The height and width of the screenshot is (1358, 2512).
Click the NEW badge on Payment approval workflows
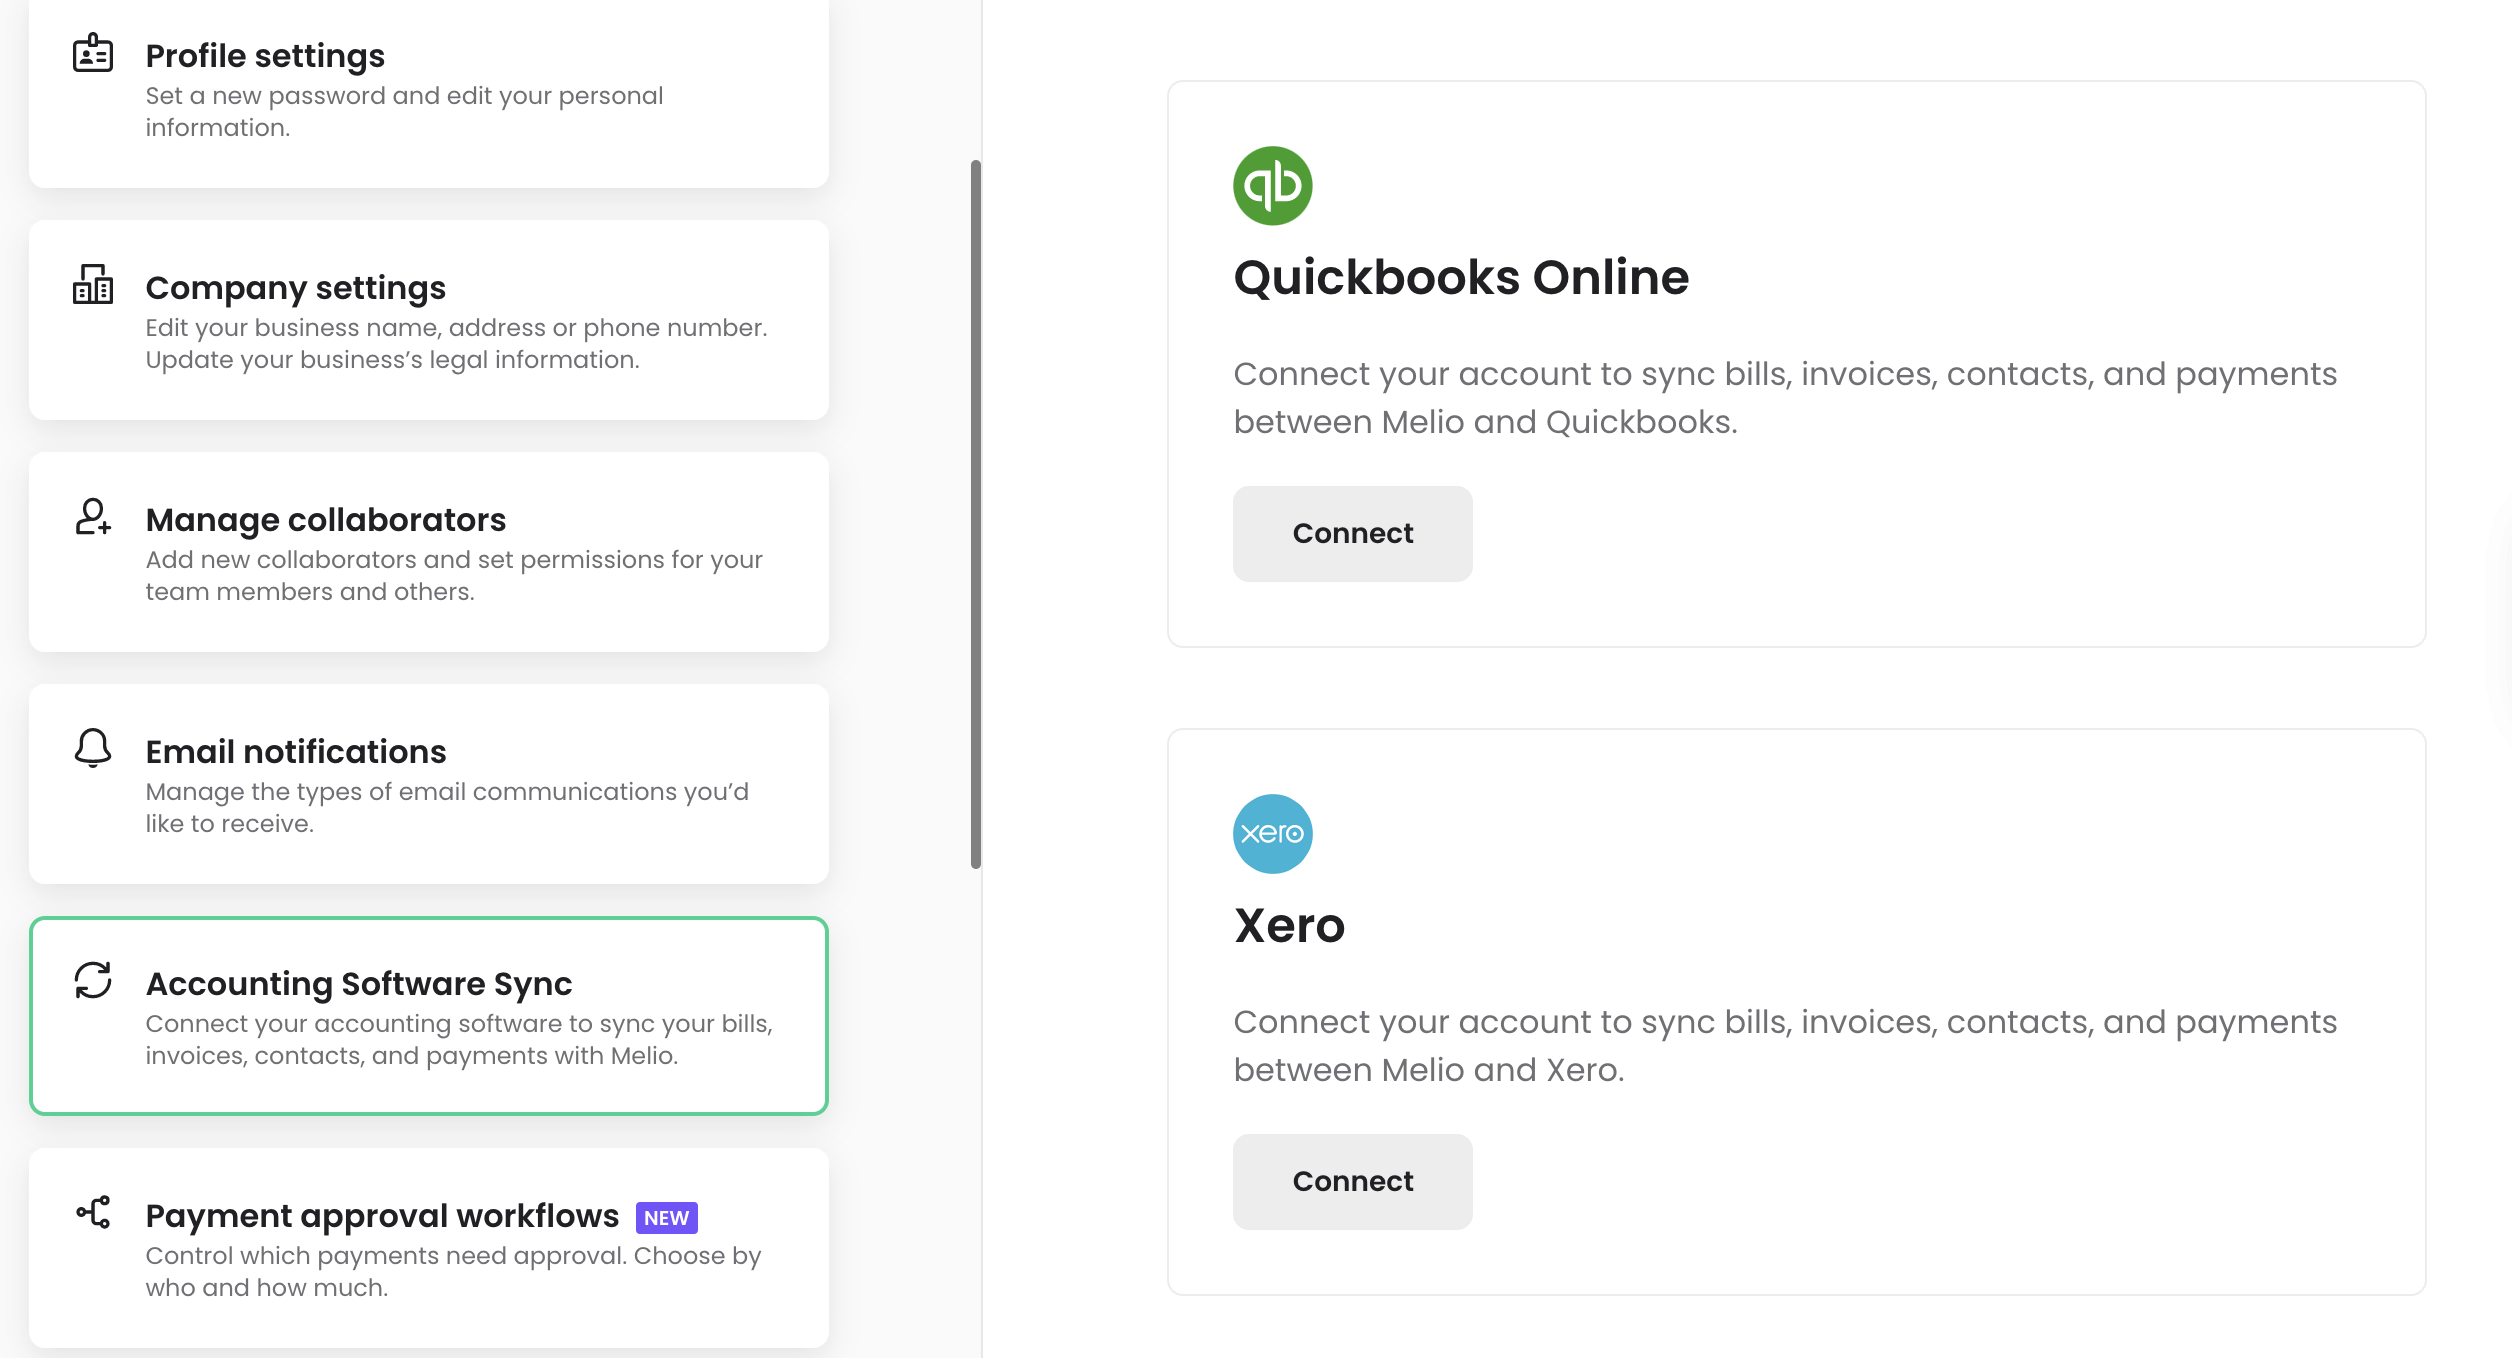(666, 1218)
